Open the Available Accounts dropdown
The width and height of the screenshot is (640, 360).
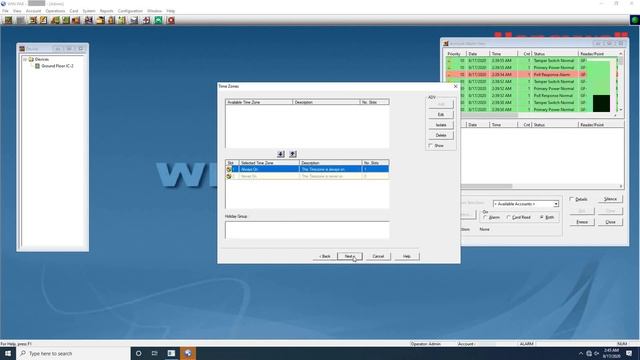click(x=556, y=204)
